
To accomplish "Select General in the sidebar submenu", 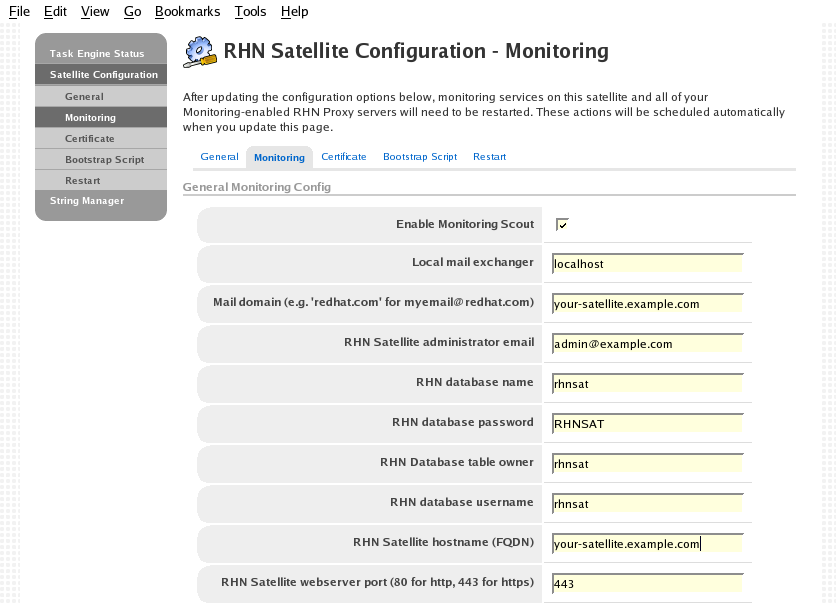I will tap(84, 97).
